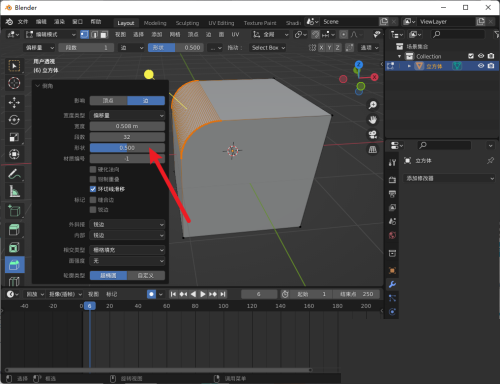
Task: Open the Modifiers wrench properties tab
Action: tap(392, 284)
